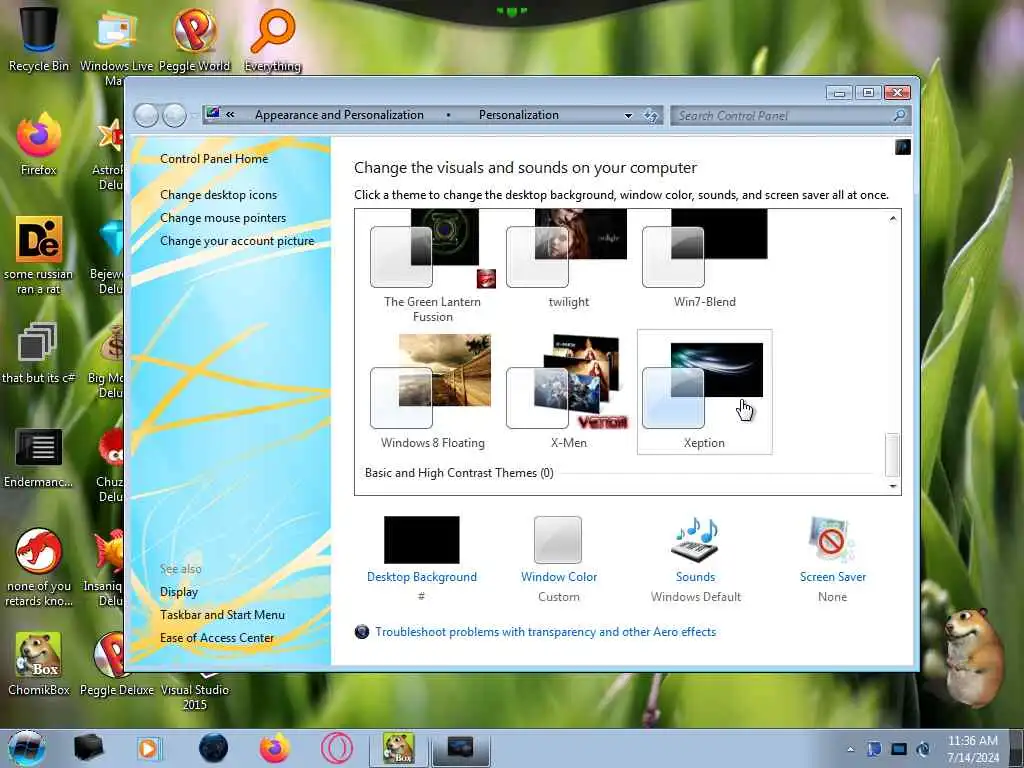Open the help icon at top right of pane
The width and height of the screenshot is (1024, 768).
[x=903, y=147]
